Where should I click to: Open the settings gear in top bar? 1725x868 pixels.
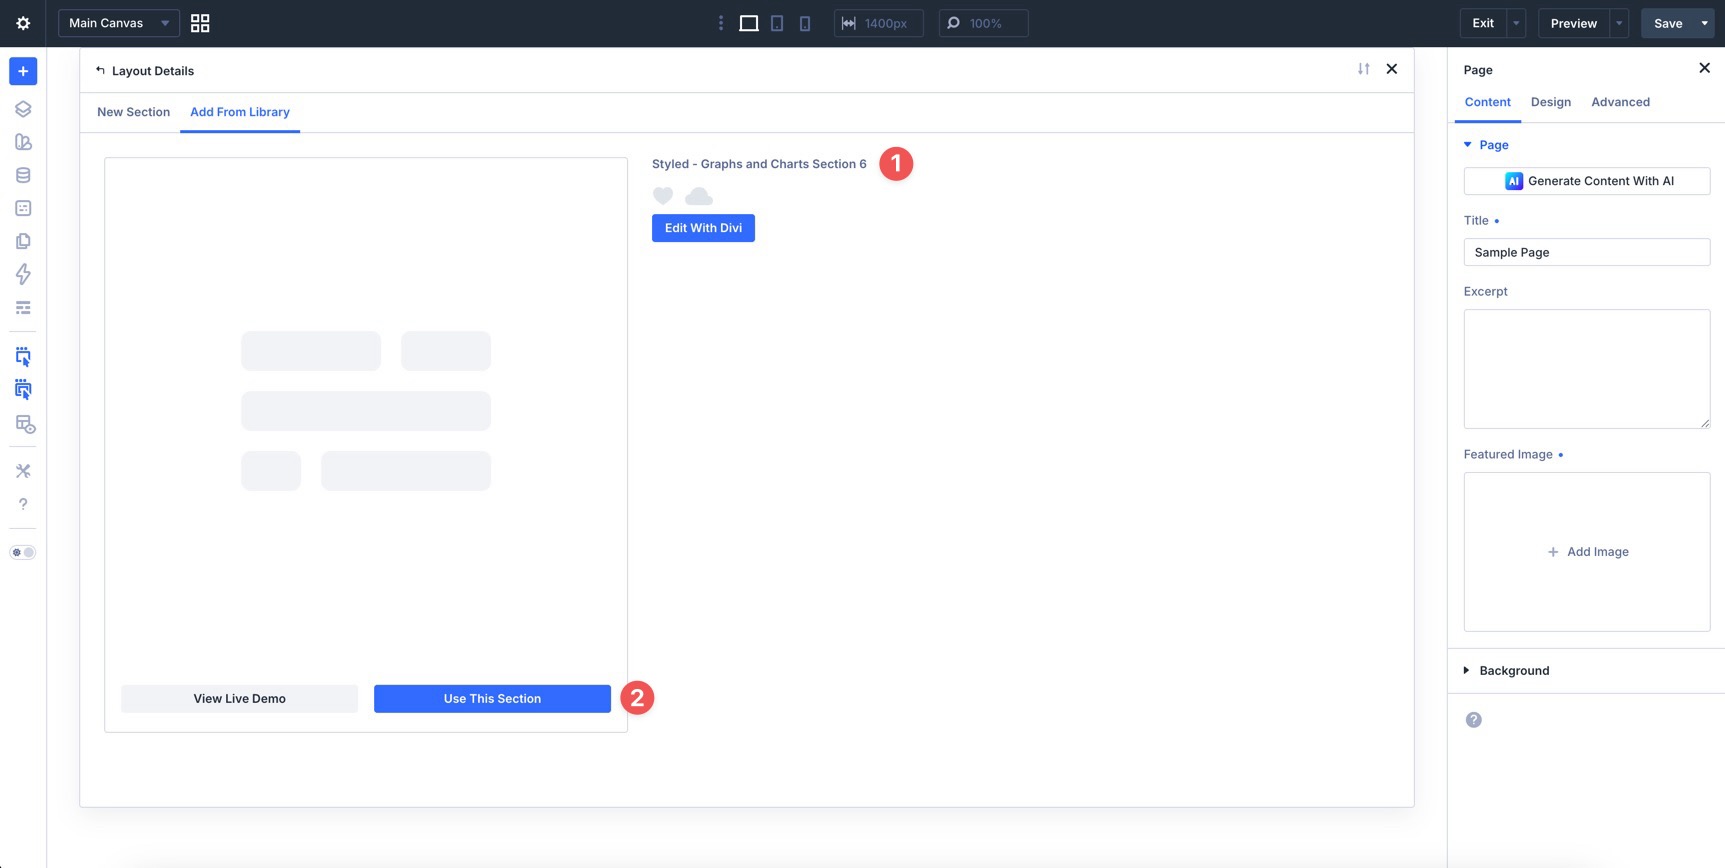pyautogui.click(x=23, y=23)
